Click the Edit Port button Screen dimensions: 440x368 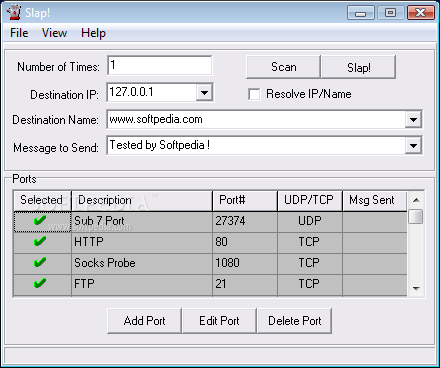(x=219, y=321)
